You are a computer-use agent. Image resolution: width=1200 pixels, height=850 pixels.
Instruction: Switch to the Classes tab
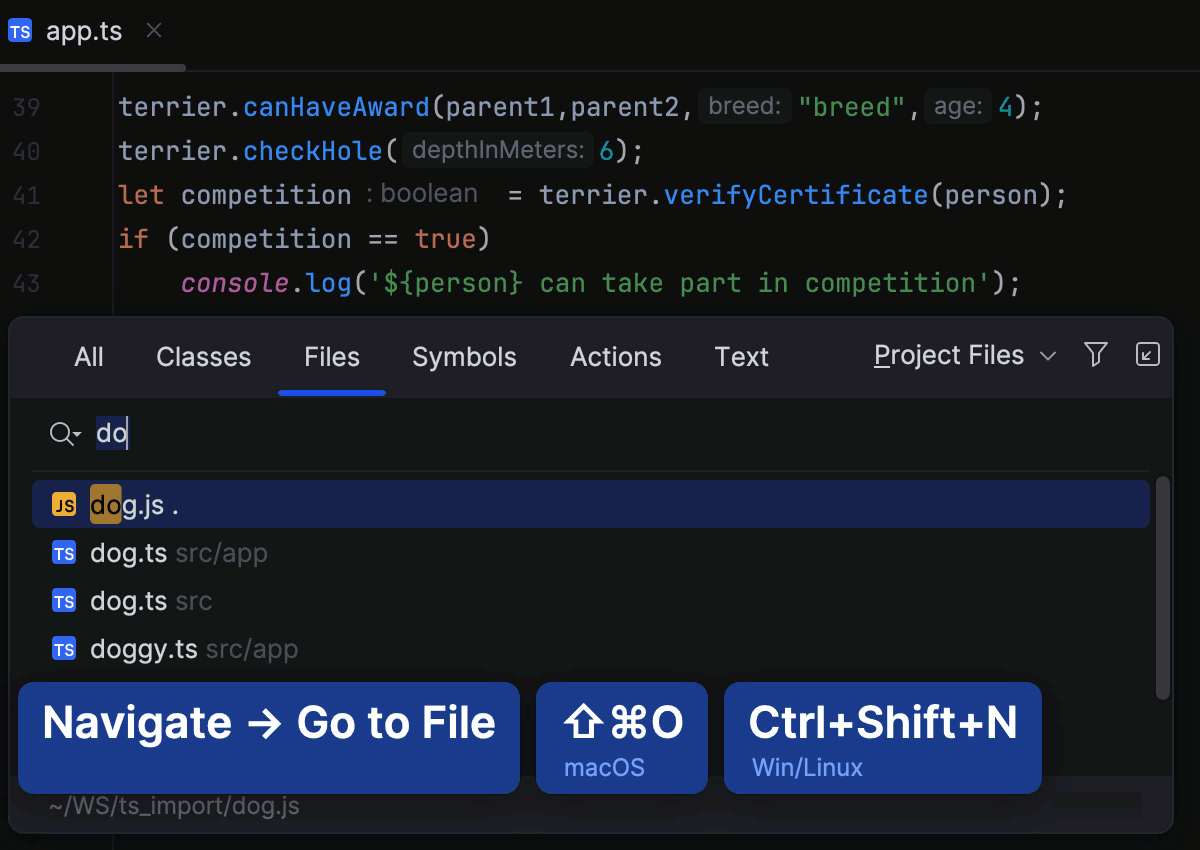point(203,357)
